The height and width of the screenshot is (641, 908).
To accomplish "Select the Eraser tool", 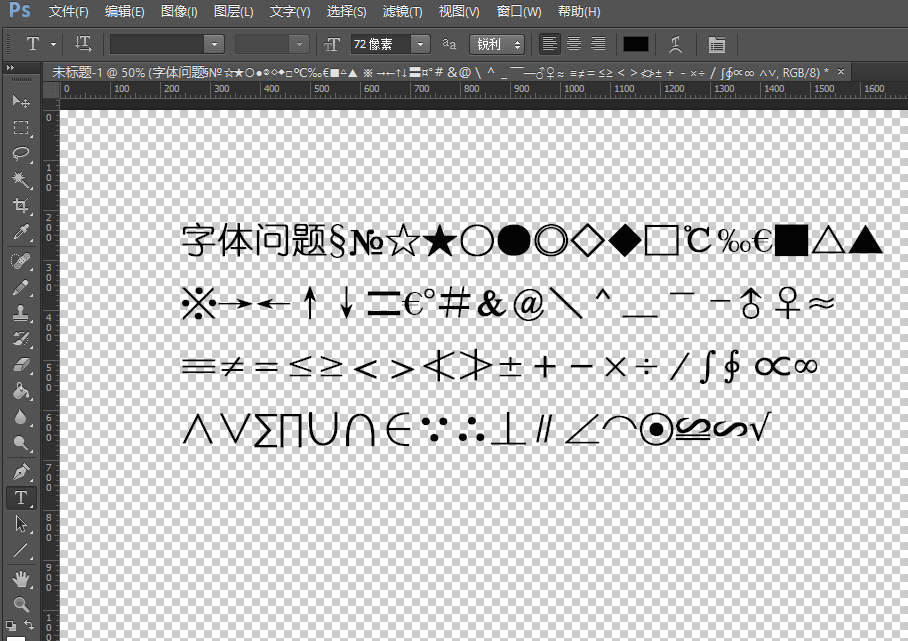I will coord(20,366).
